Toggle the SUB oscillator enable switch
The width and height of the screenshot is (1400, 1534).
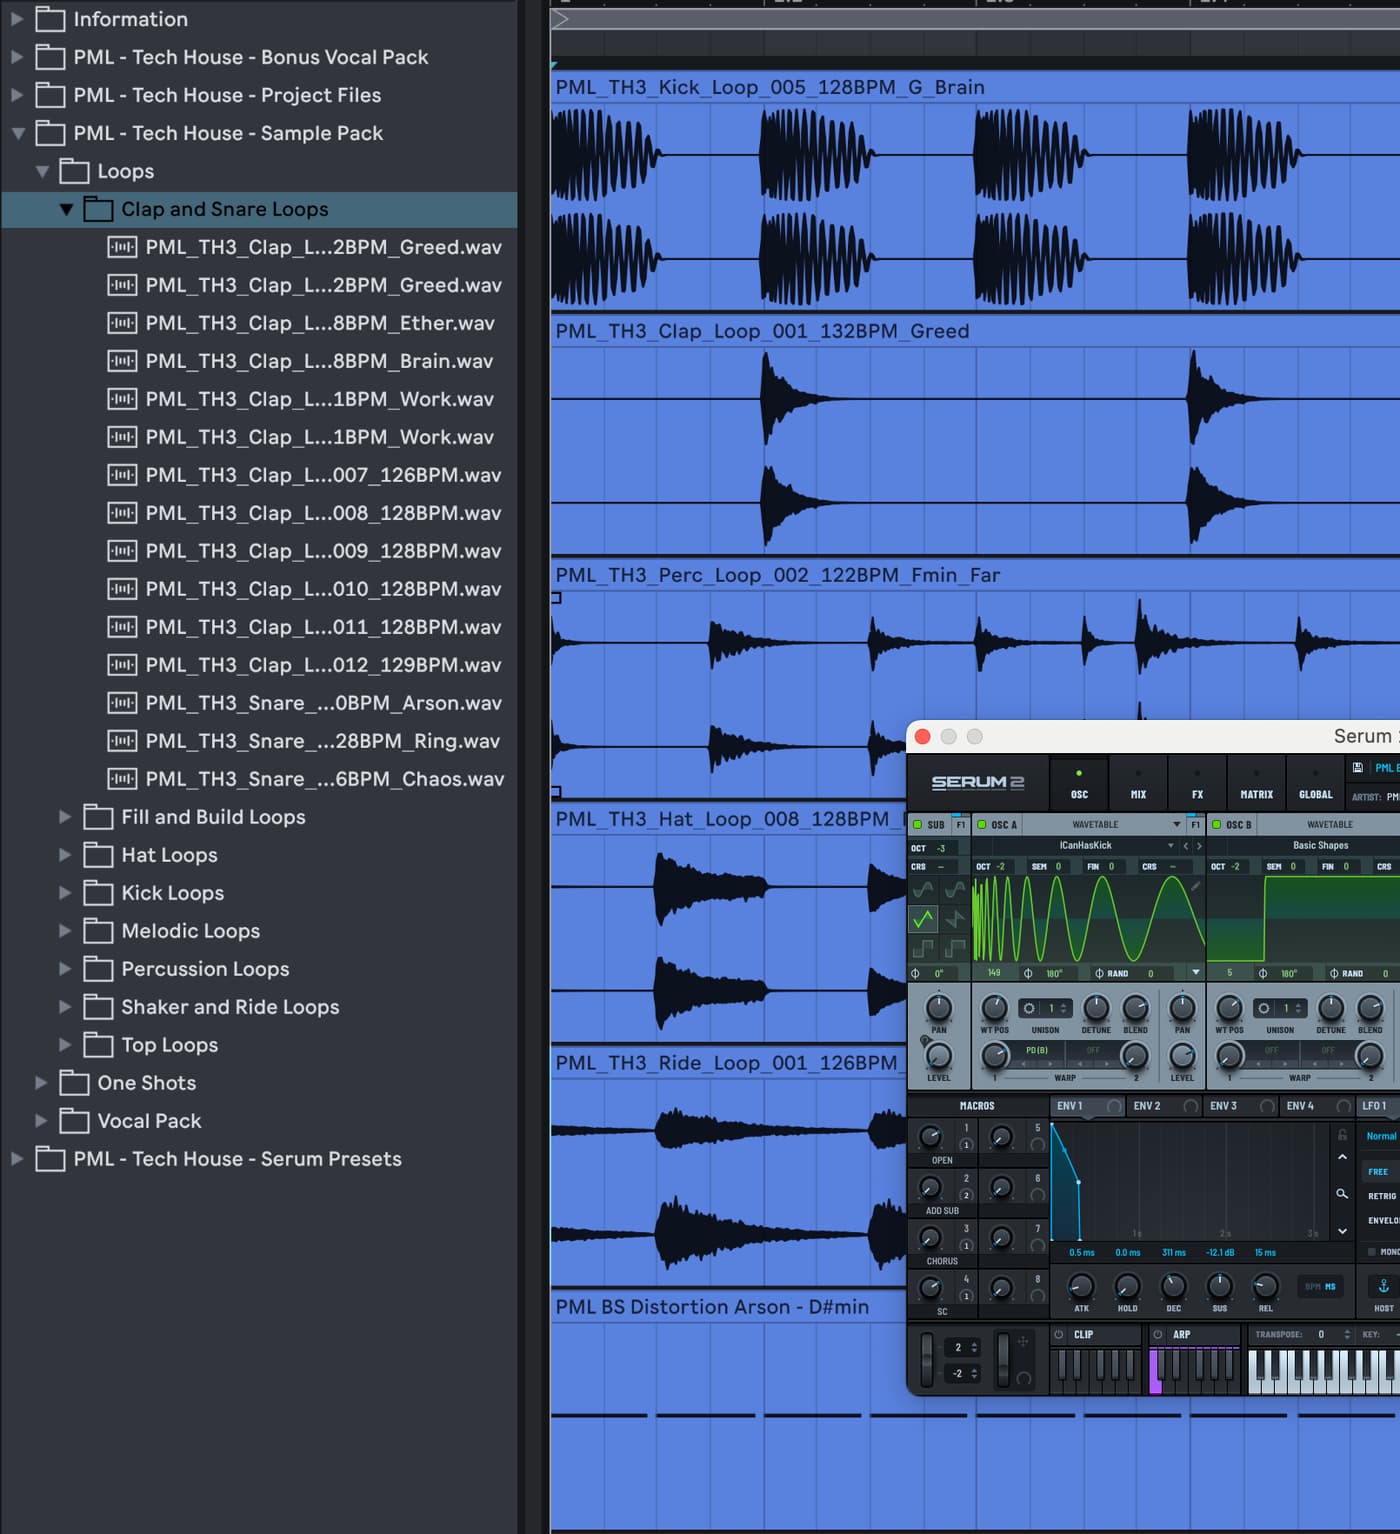pyautogui.click(x=917, y=825)
